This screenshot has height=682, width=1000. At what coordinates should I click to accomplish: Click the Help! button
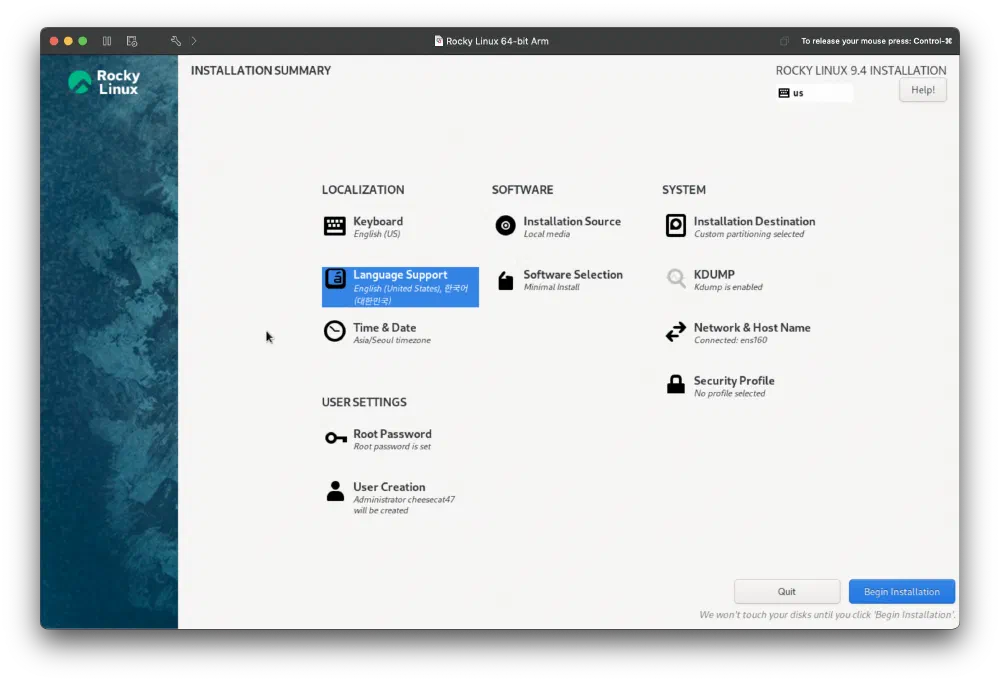[x=921, y=89]
